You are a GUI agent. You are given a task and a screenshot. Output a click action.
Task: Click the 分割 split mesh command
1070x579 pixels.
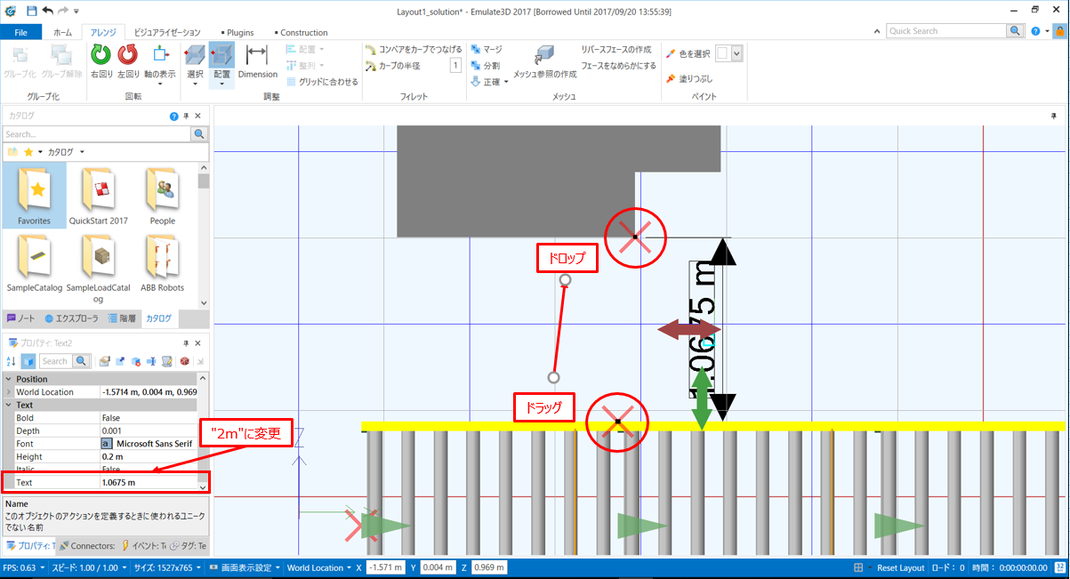coord(485,66)
